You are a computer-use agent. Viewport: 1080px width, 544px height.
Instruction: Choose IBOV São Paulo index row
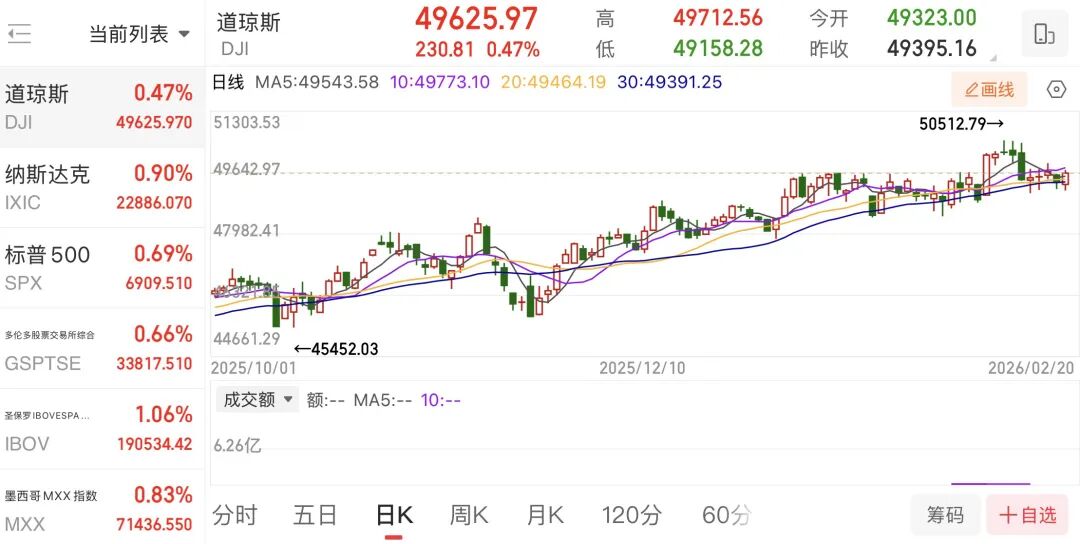coord(100,429)
